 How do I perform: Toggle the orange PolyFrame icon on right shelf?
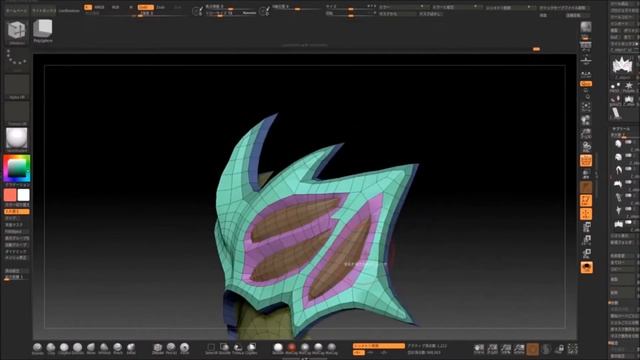586,200
